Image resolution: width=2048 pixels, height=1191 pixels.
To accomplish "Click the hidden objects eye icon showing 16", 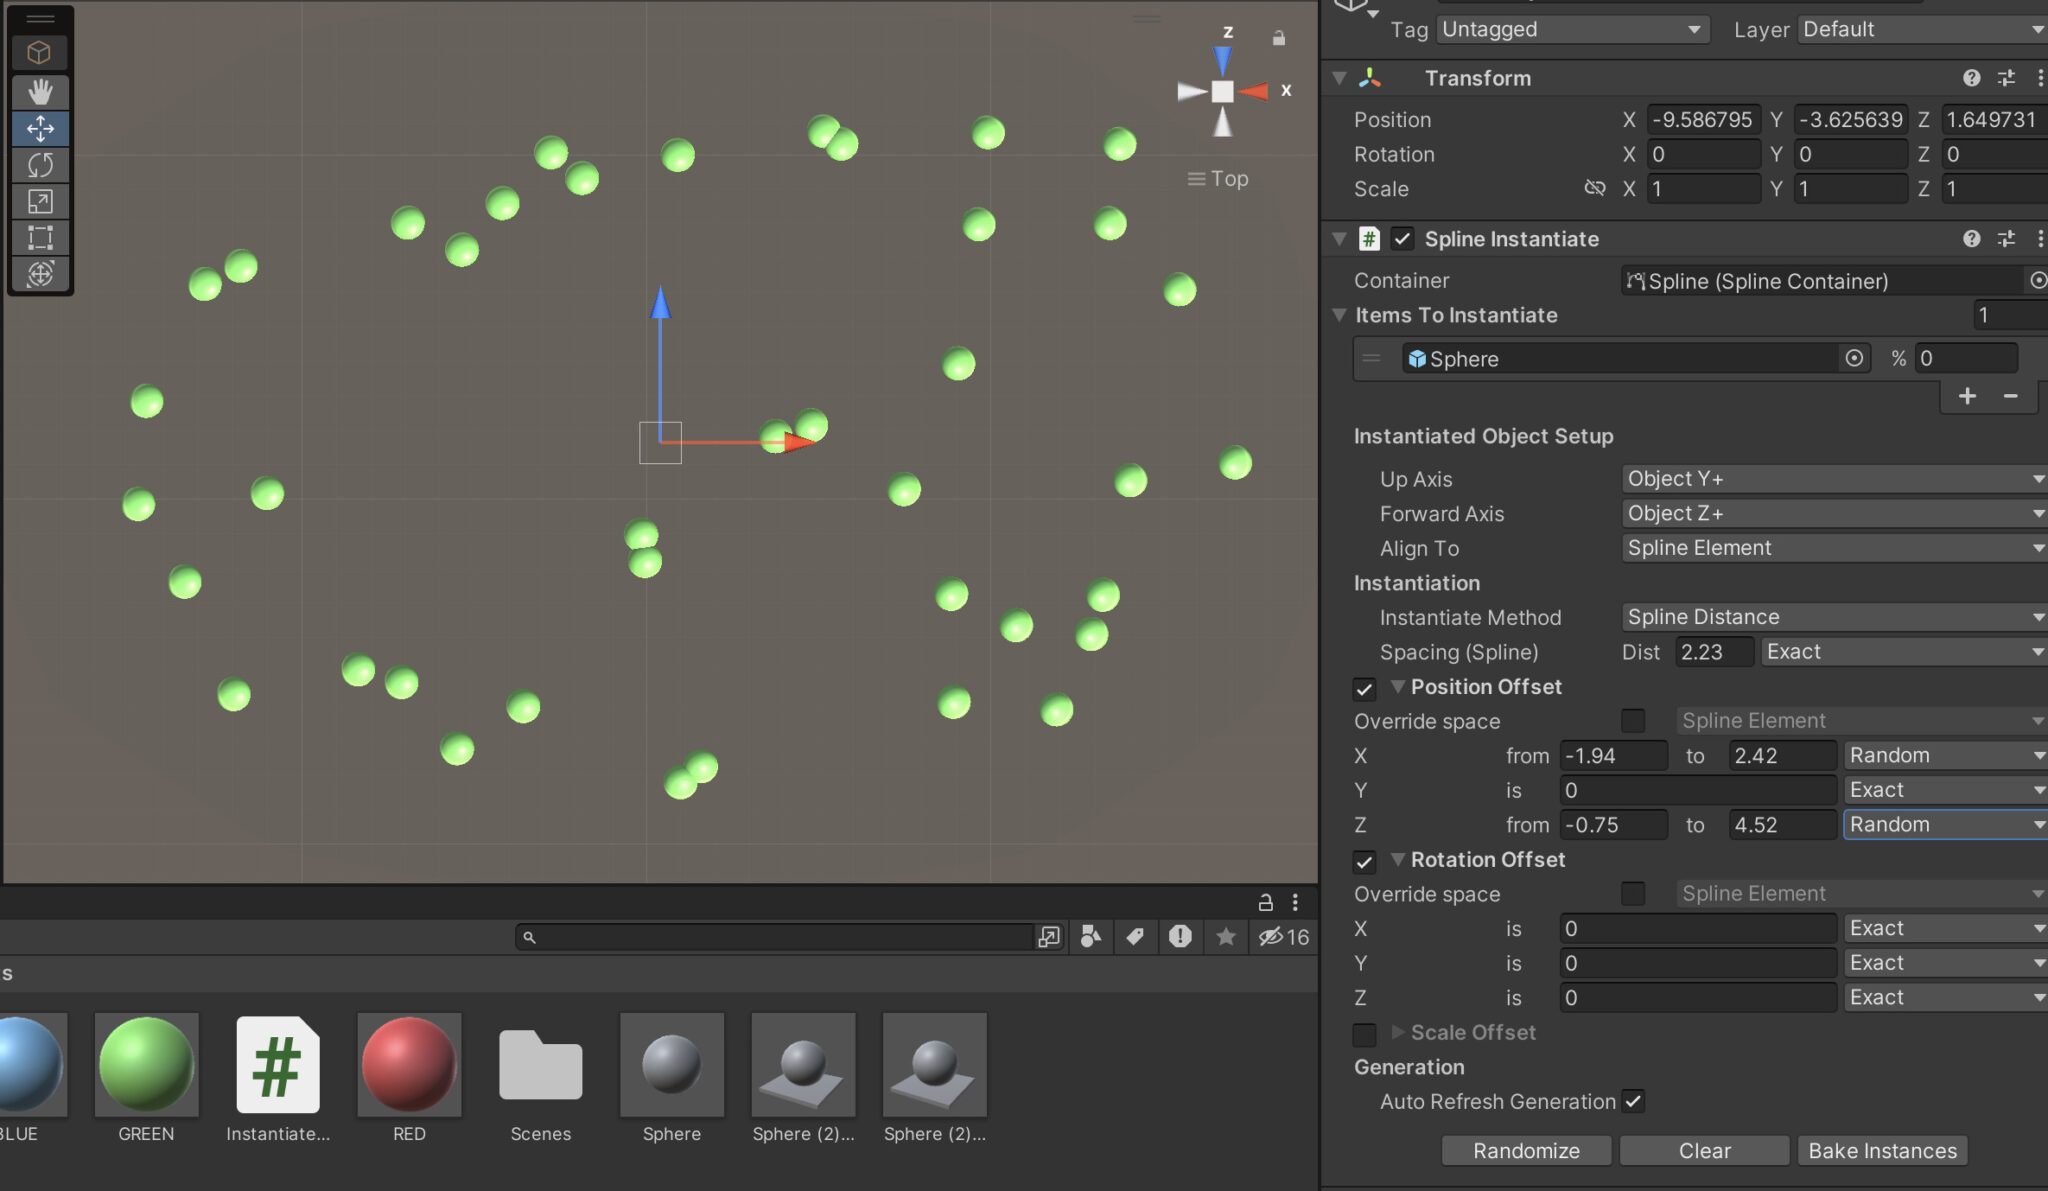I will pyautogui.click(x=1283, y=937).
